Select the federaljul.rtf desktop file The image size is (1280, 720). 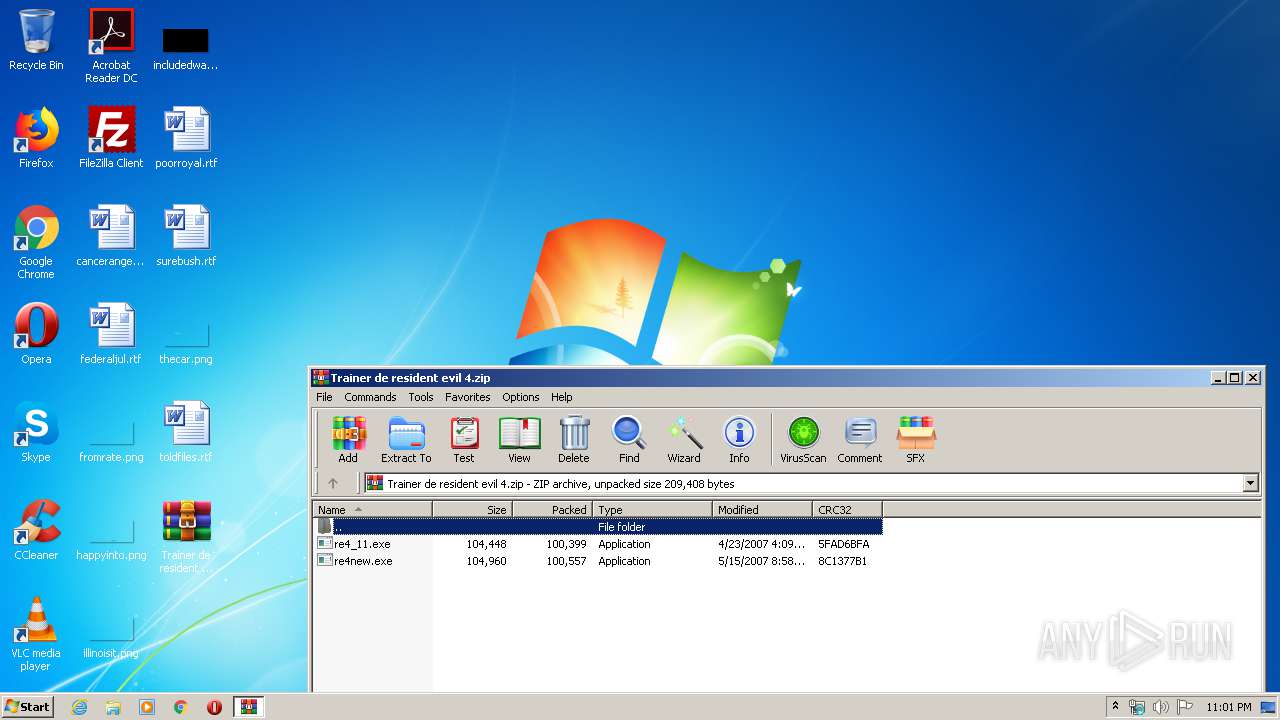coord(111,334)
